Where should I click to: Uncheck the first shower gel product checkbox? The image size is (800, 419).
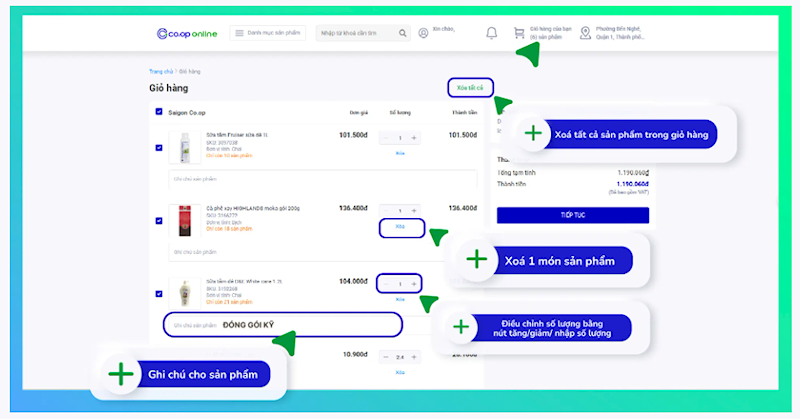159,147
